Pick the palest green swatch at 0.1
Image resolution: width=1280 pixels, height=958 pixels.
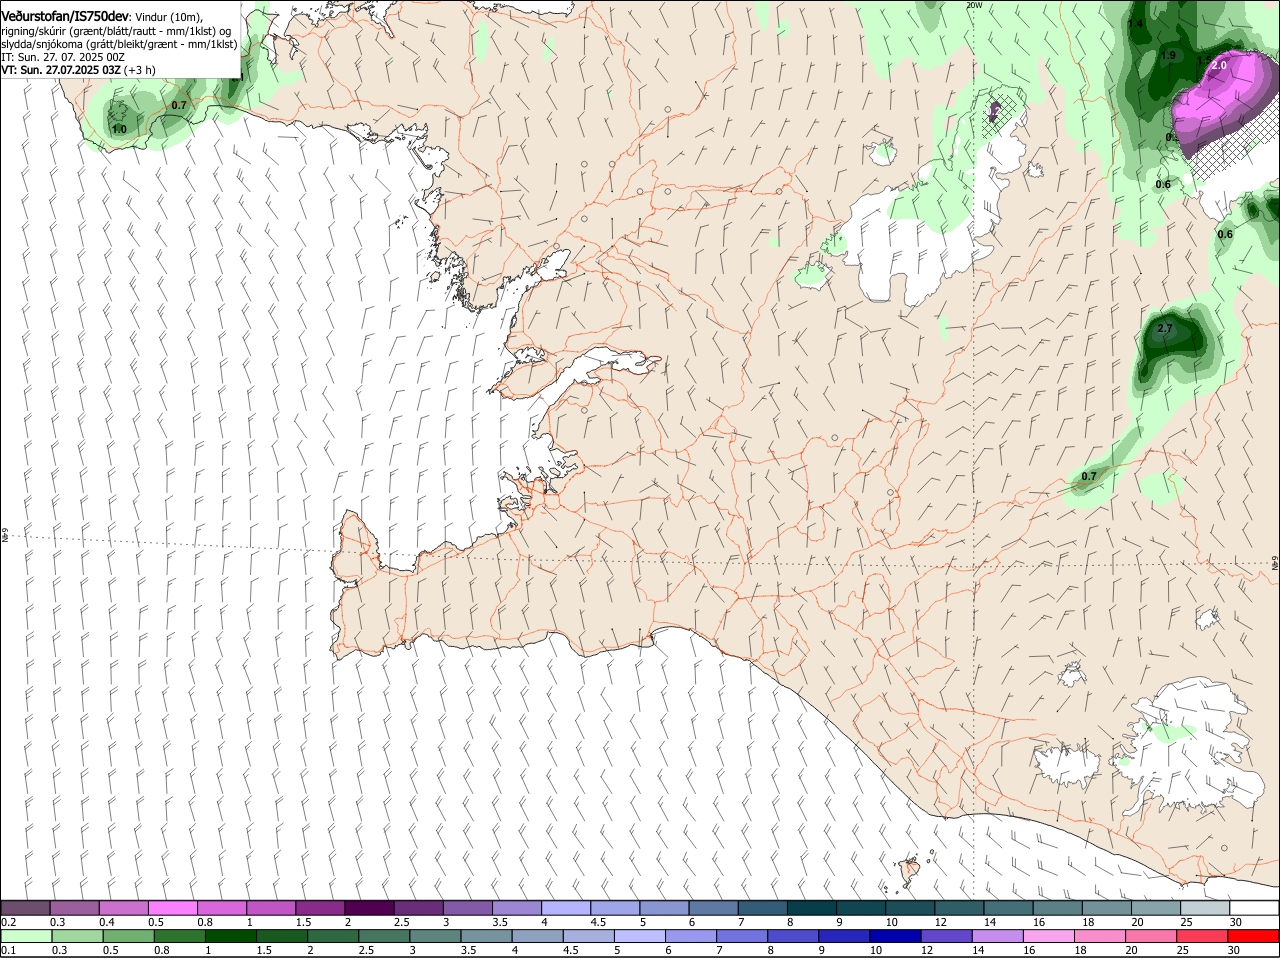27,936
